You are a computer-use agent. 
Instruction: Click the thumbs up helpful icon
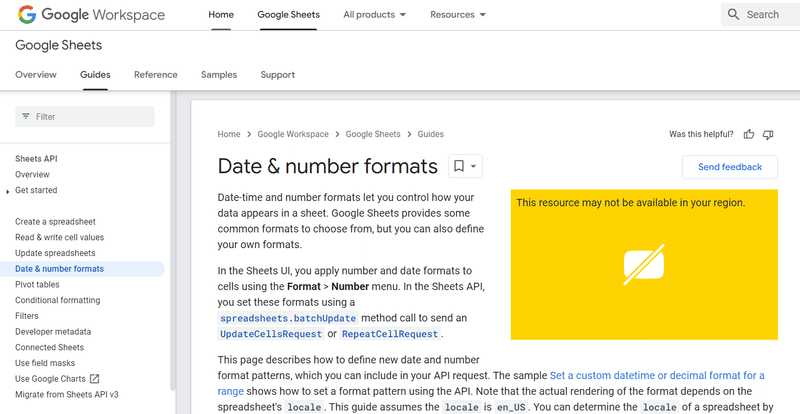click(x=749, y=134)
